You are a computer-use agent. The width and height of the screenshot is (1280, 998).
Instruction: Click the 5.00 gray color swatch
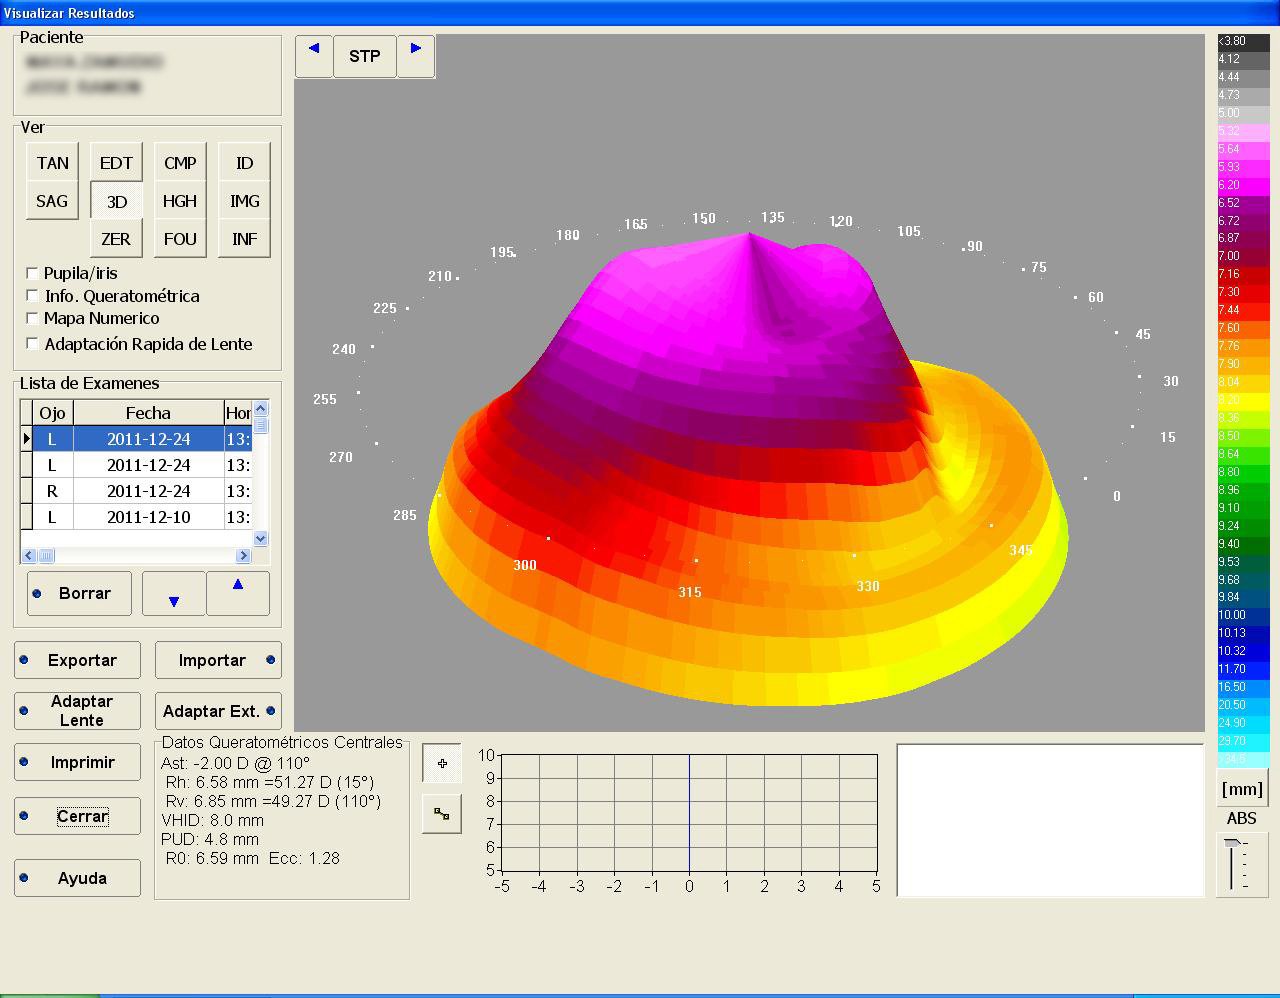coord(1243,113)
